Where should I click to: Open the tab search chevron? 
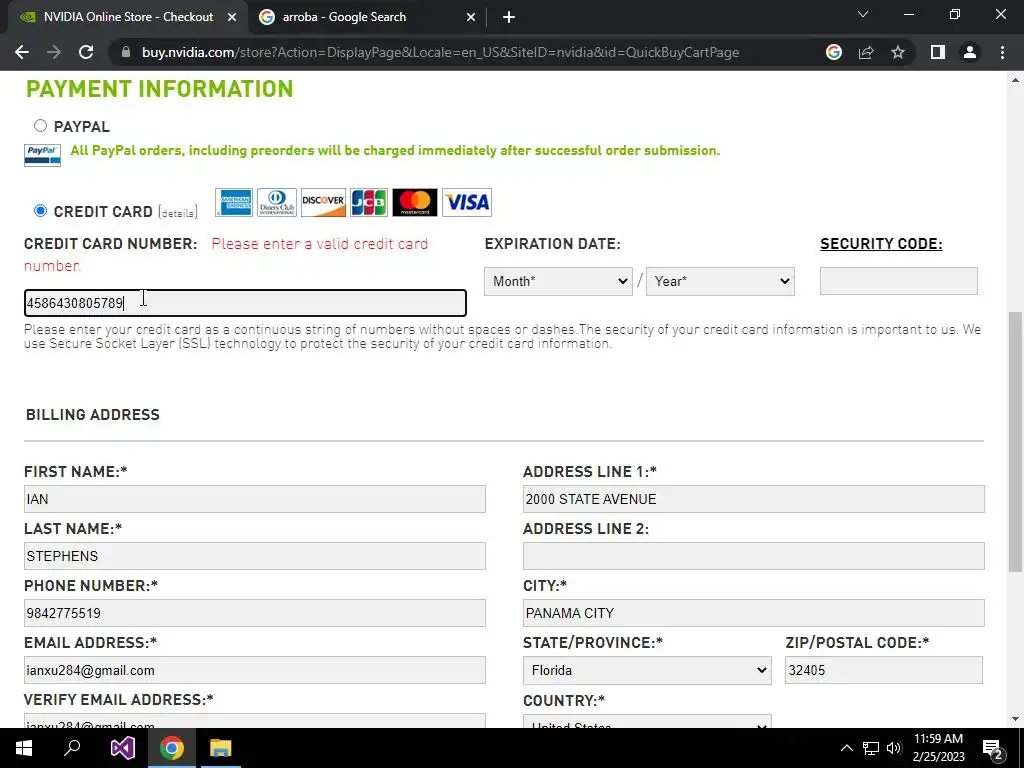(863, 14)
